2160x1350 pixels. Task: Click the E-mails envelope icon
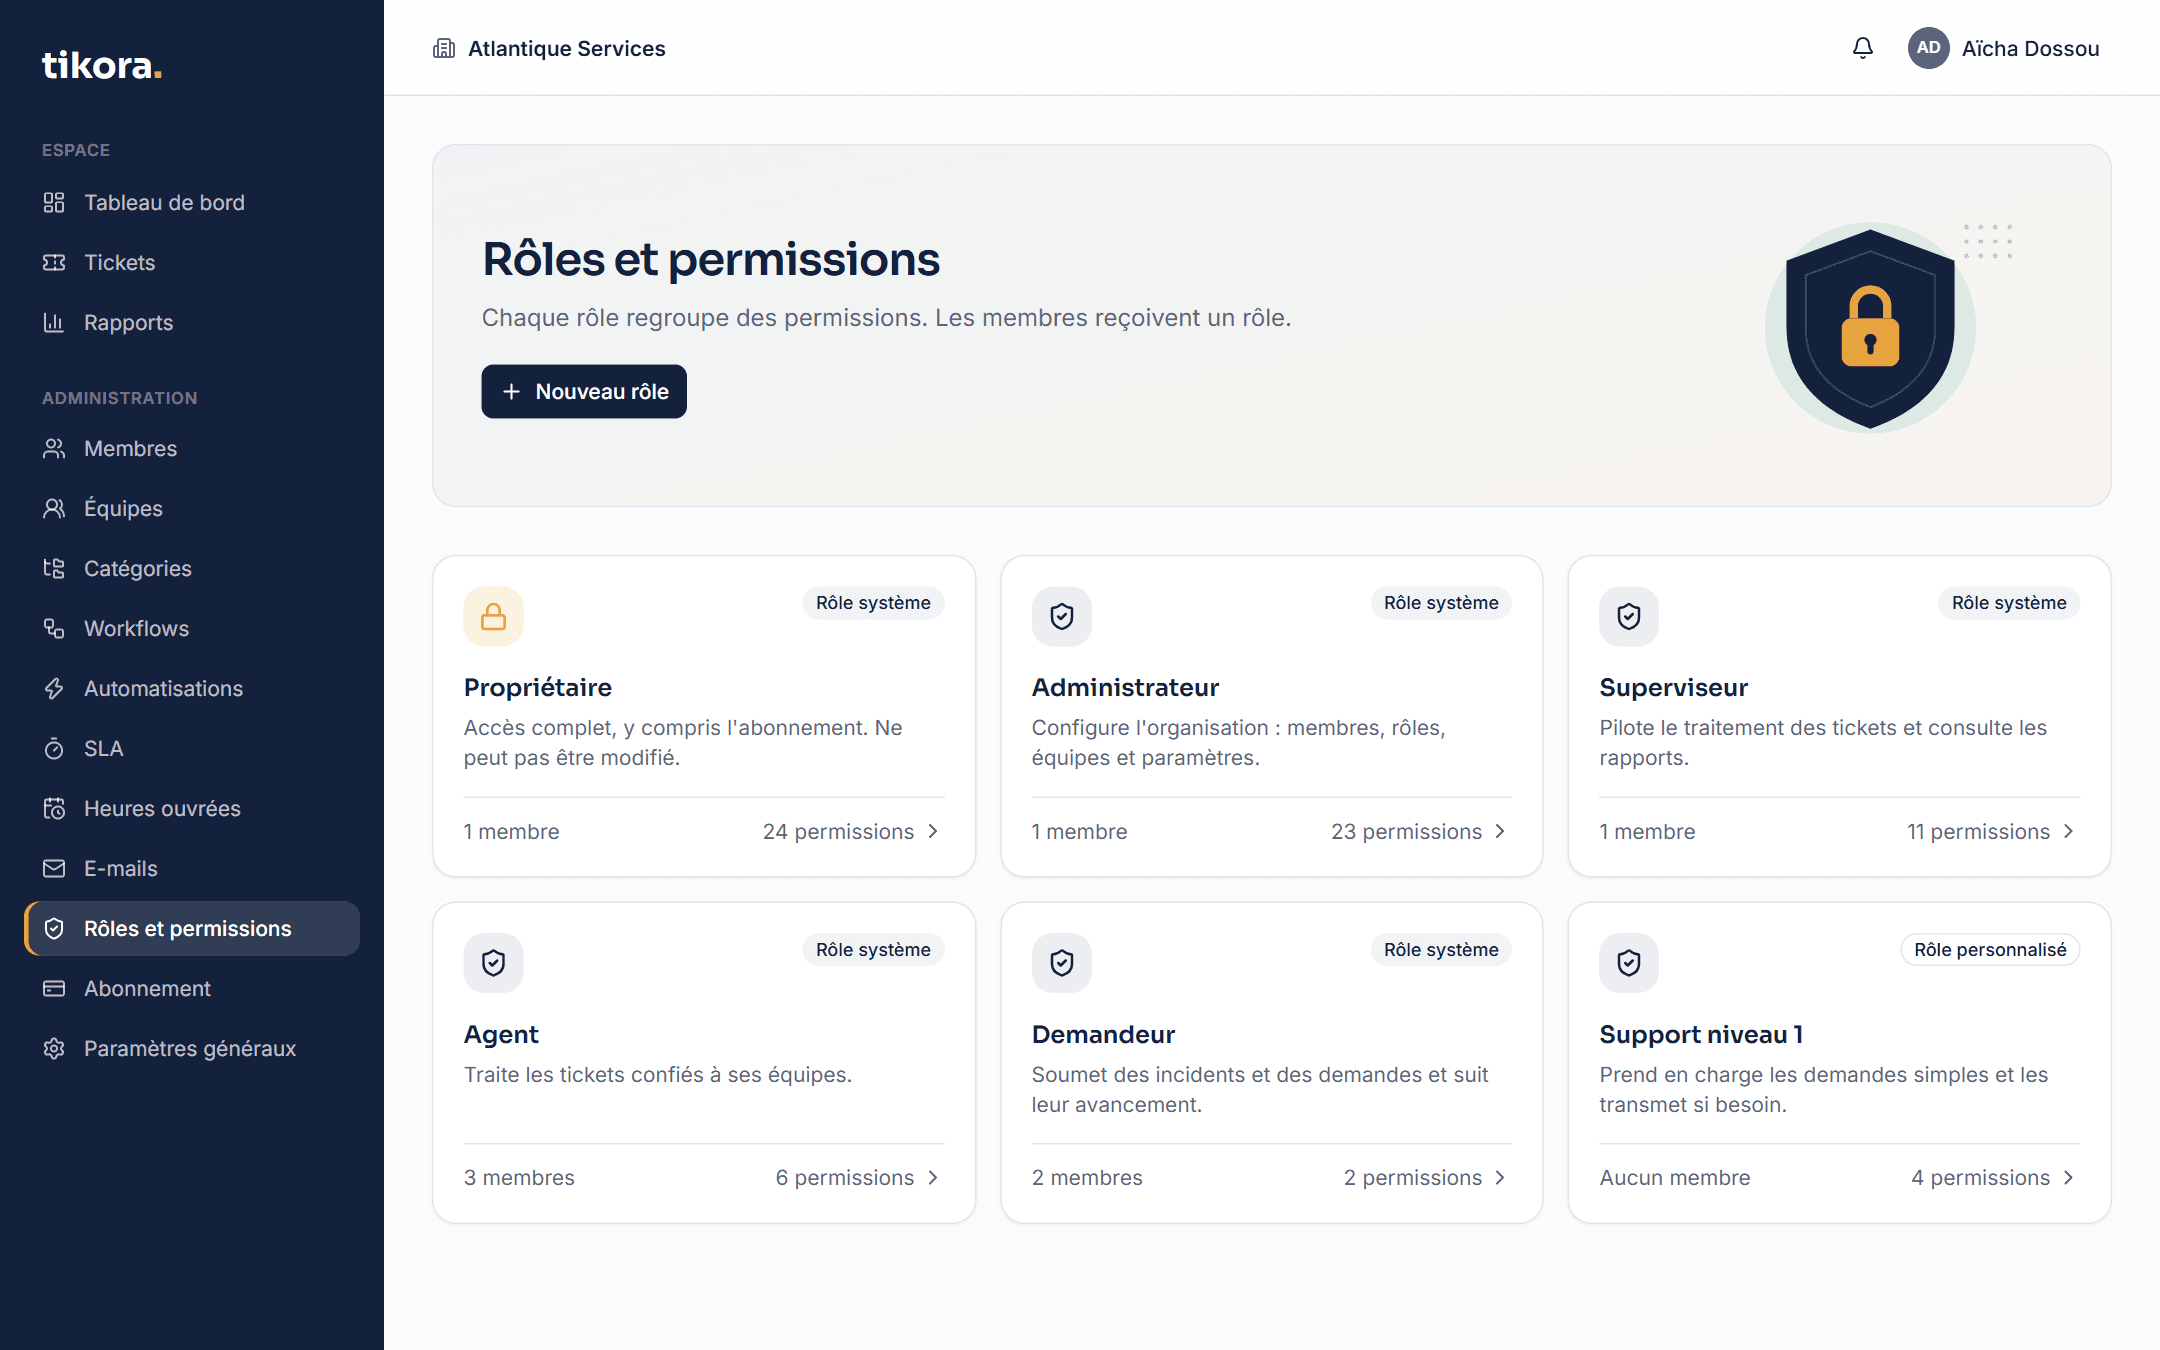pos(54,869)
